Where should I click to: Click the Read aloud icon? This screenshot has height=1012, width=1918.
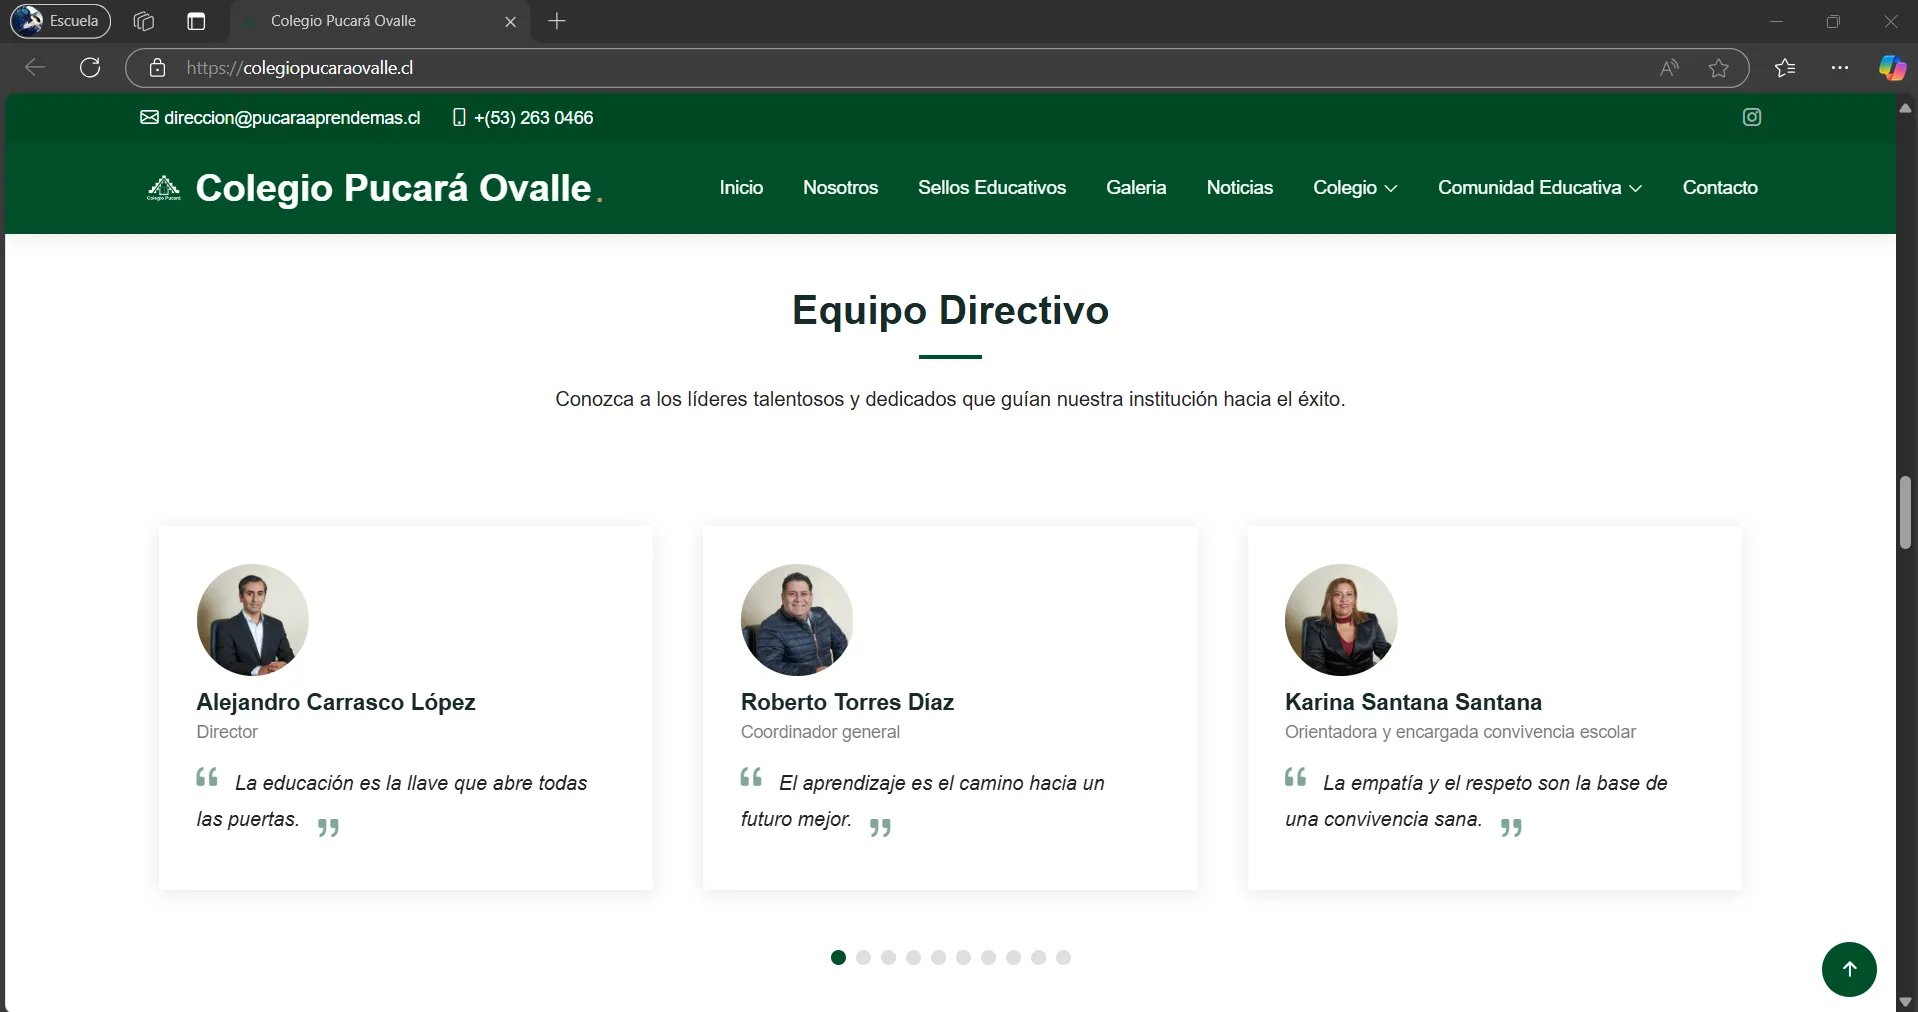click(1669, 68)
